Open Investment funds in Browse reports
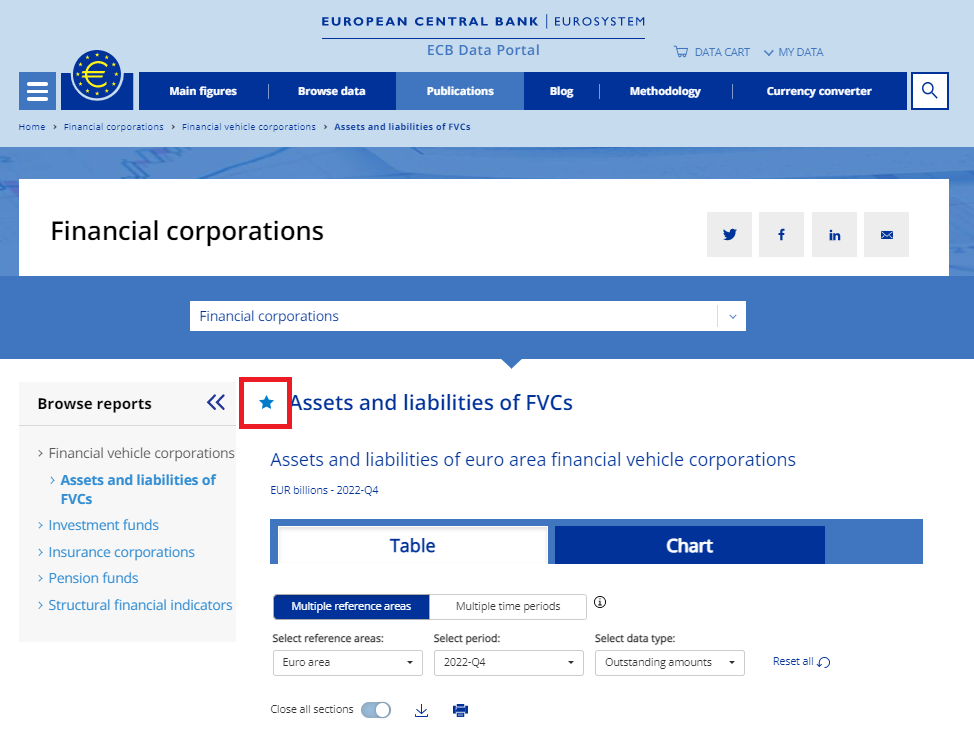Screen dimensions: 974x733 click(x=103, y=525)
